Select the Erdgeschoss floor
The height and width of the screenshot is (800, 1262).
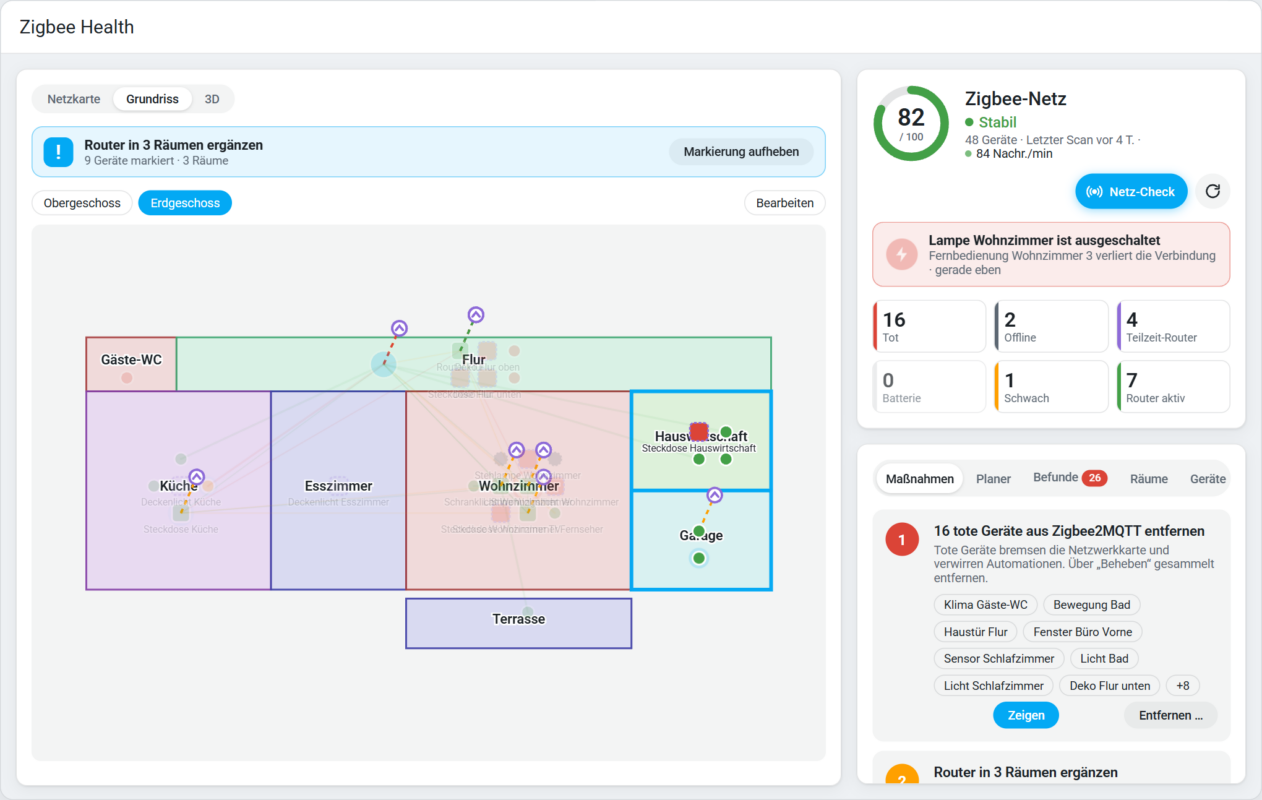(185, 203)
